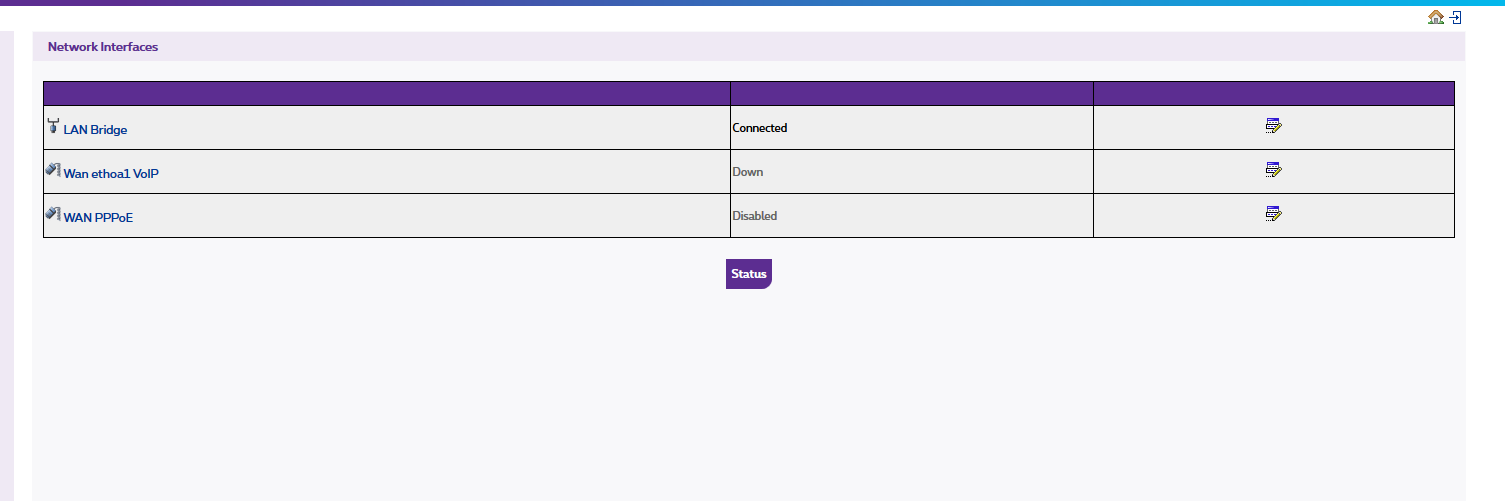
Task: Edit the LAN Bridge interface settings
Action: pos(1273,126)
